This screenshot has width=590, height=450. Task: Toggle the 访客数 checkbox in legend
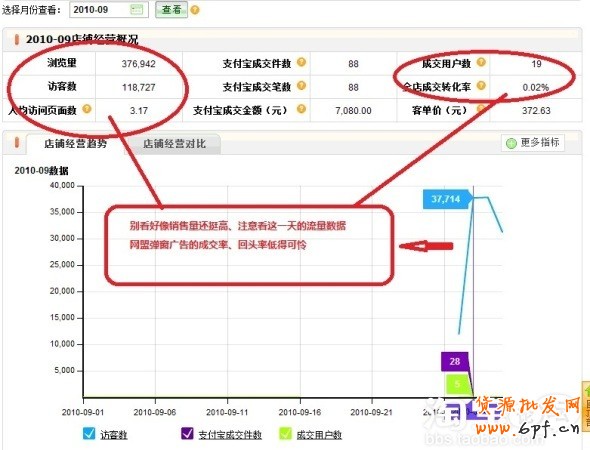point(89,433)
